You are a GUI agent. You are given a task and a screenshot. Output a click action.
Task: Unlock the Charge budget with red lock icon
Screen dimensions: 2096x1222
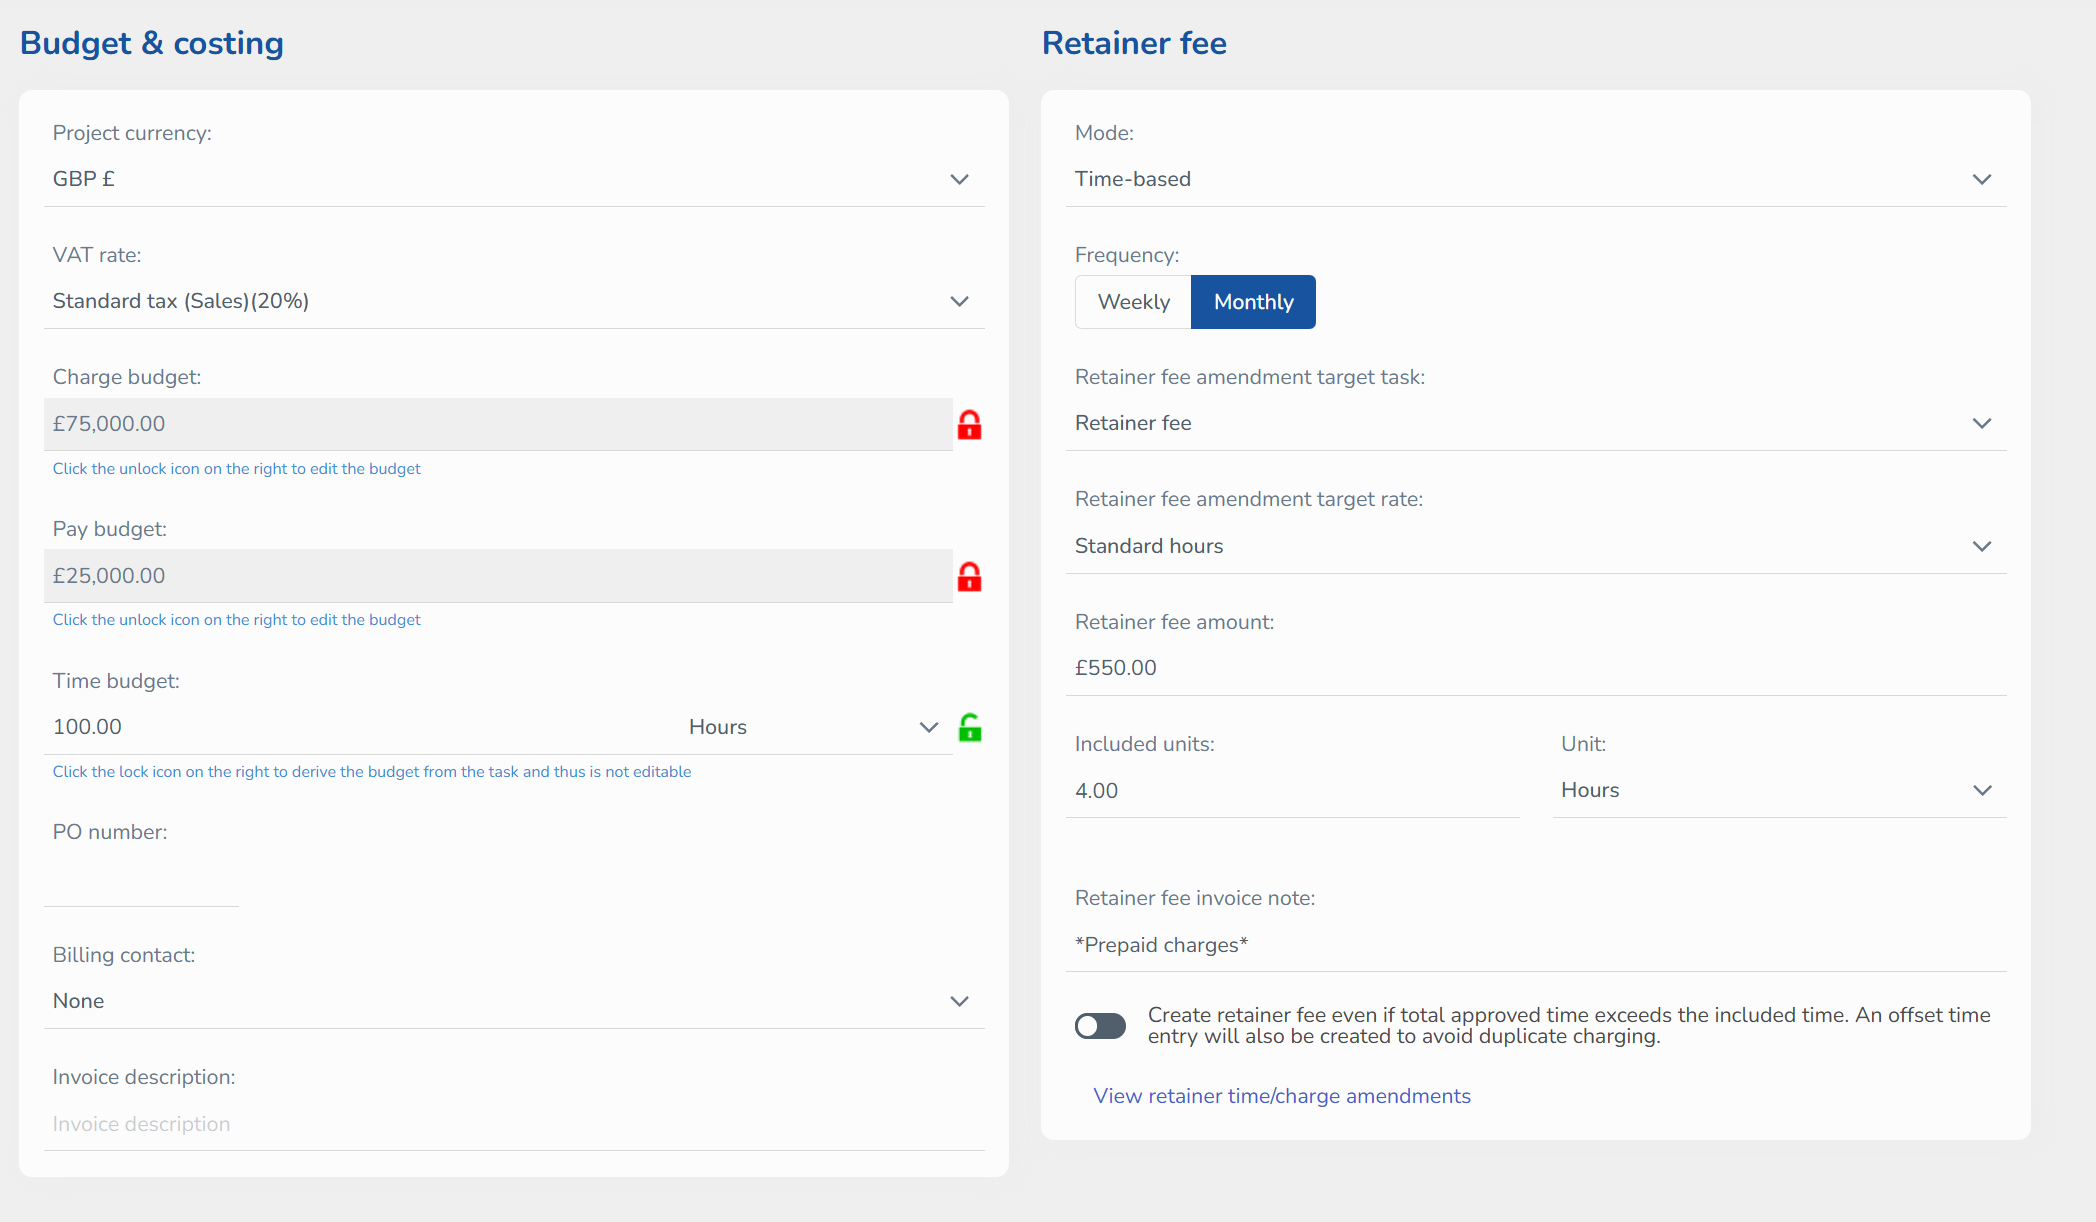click(969, 425)
